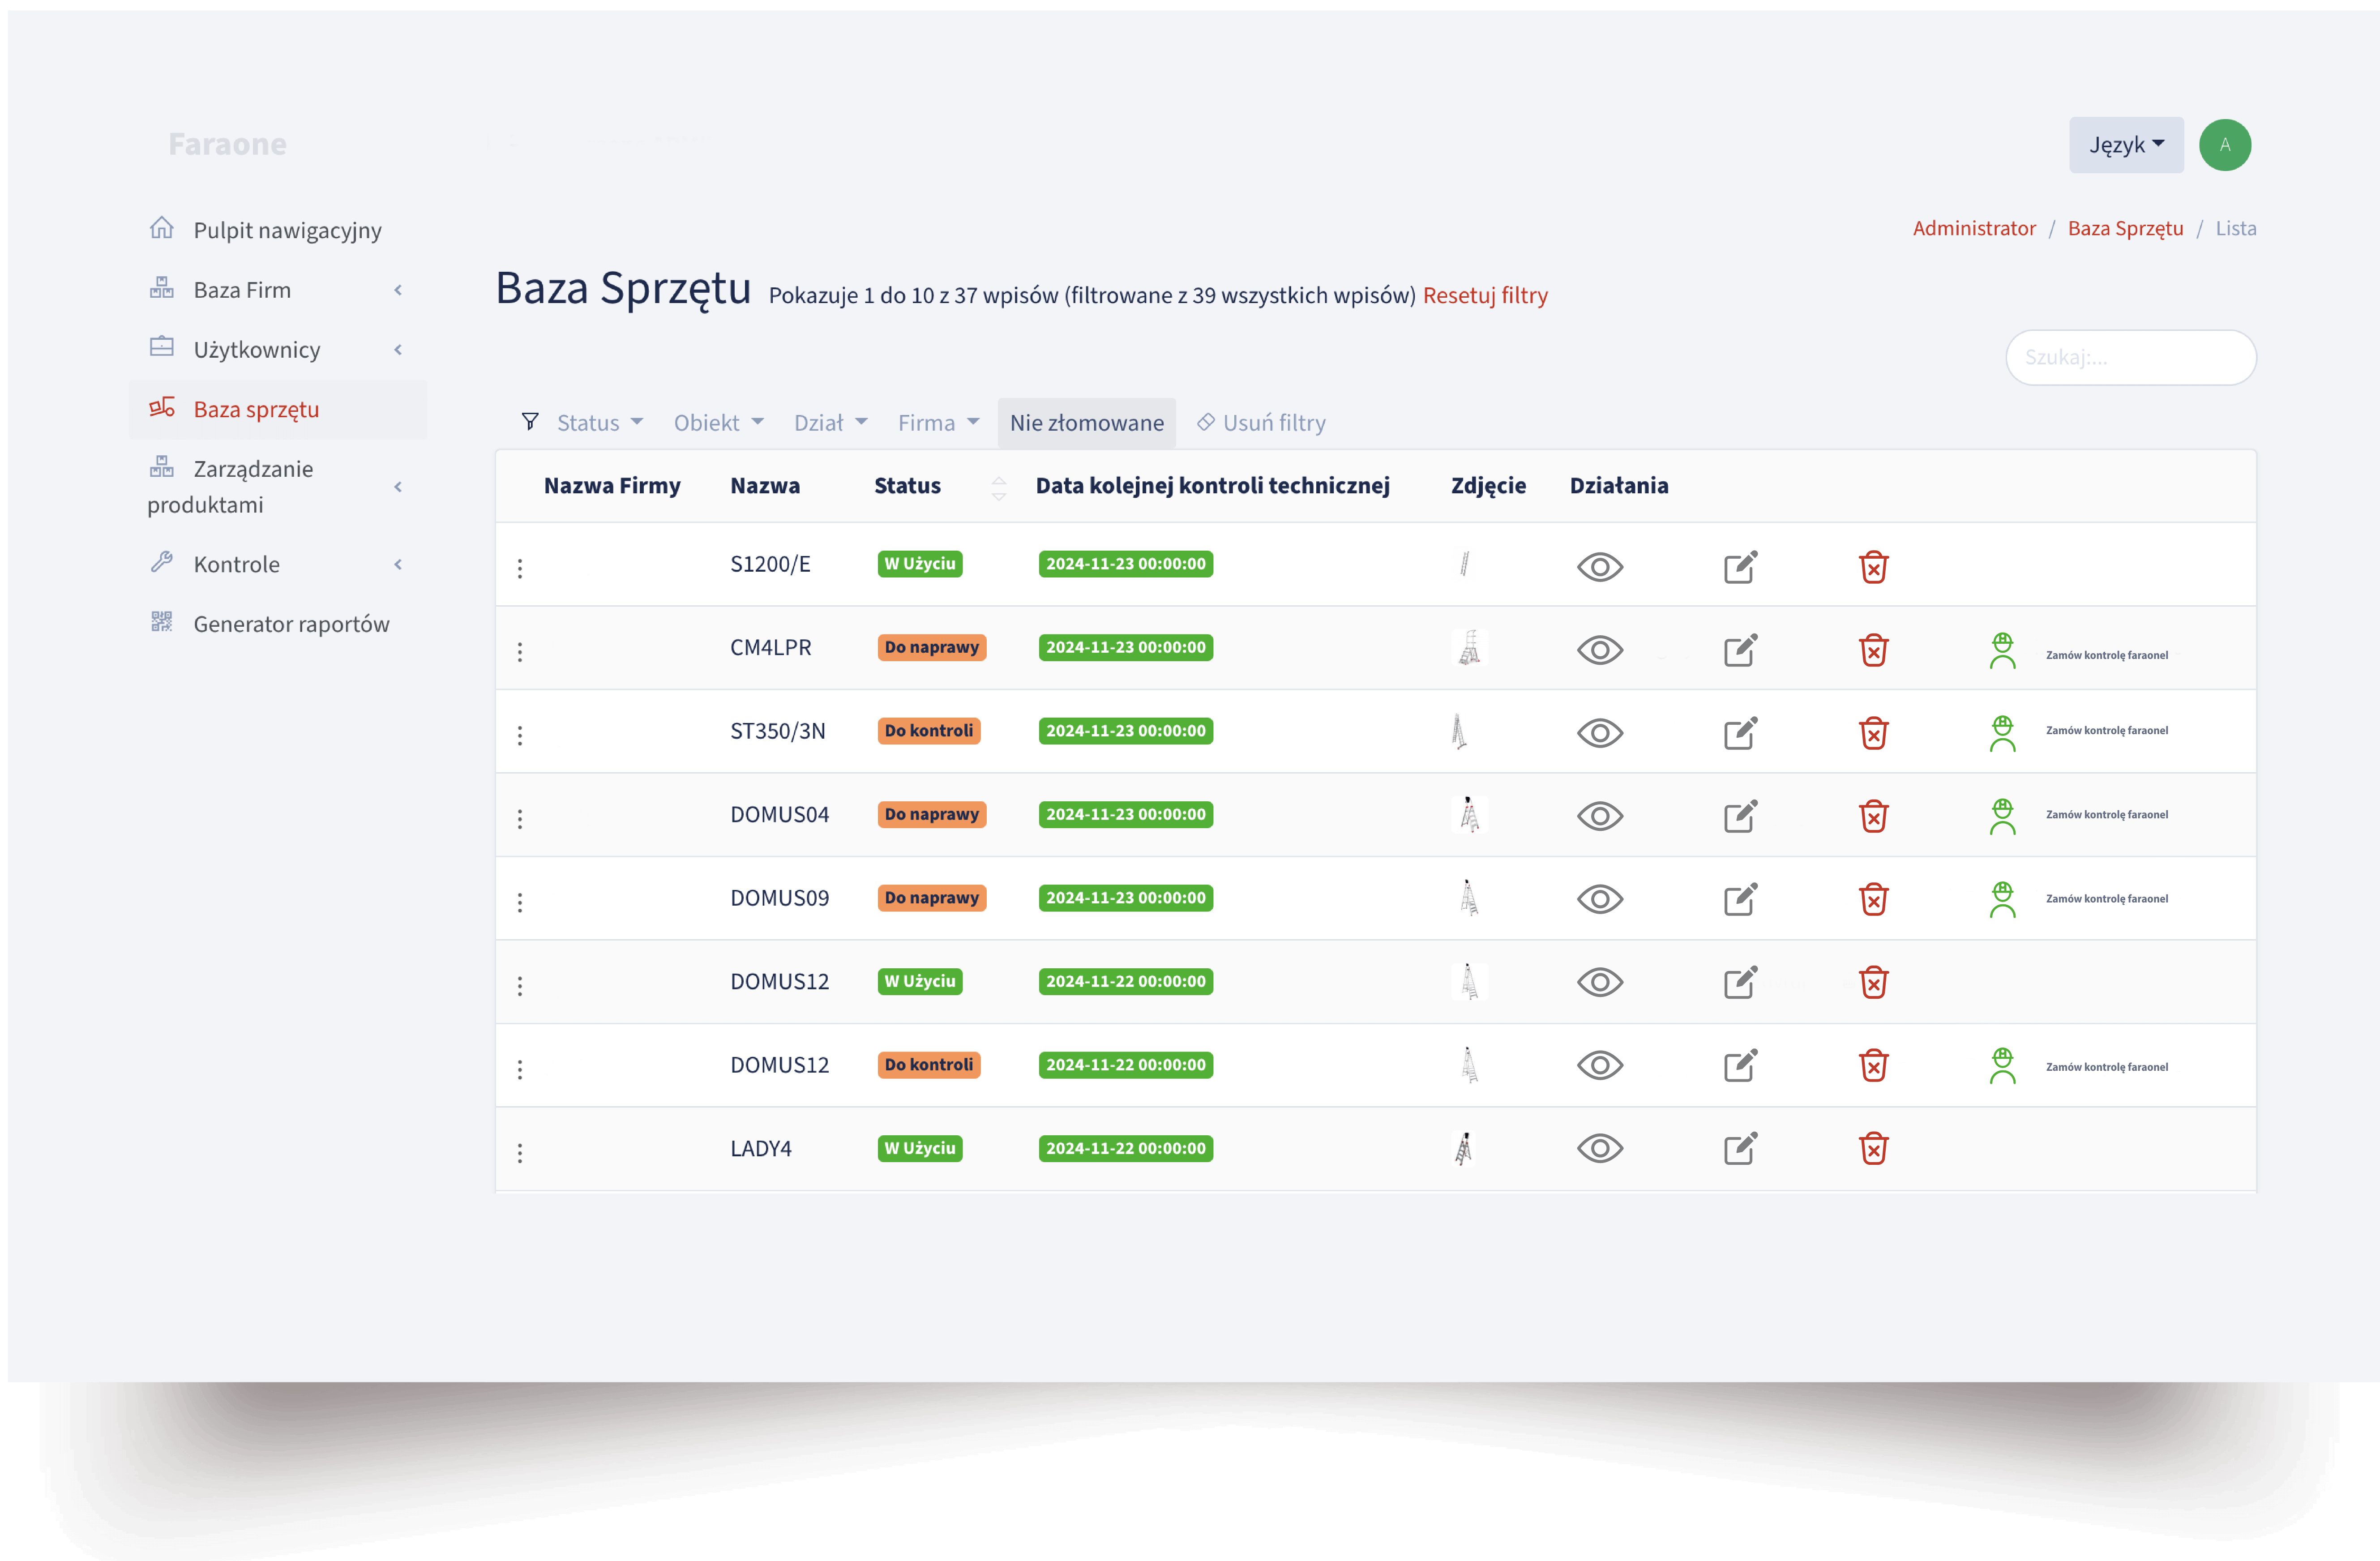Image resolution: width=2380 pixels, height=1561 pixels.
Task: Sort by the Status column arrows
Action: pos(998,488)
